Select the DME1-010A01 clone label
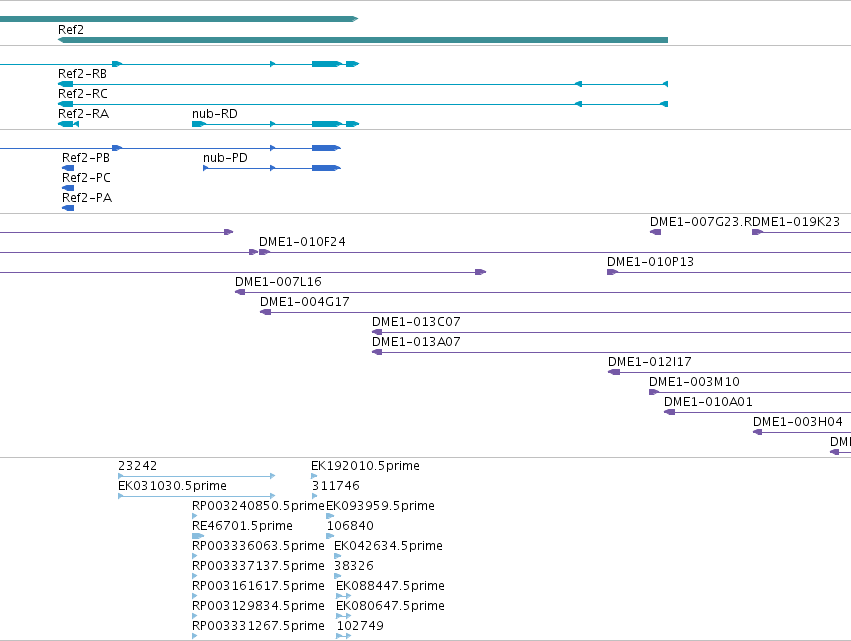851x641 pixels. pyautogui.click(x=709, y=403)
